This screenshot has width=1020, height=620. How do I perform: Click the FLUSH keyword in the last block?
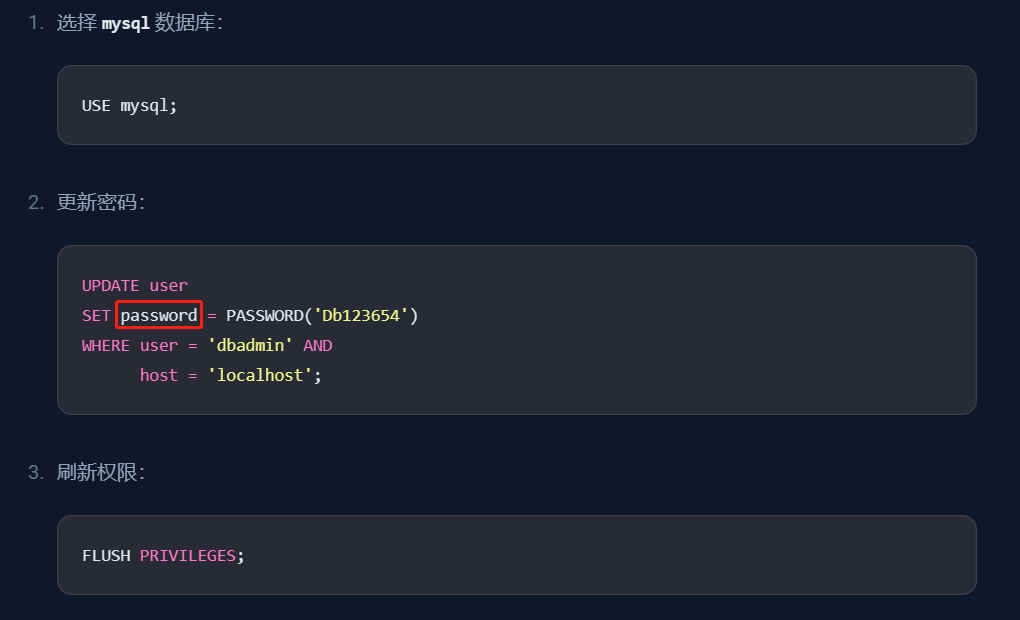coord(106,555)
